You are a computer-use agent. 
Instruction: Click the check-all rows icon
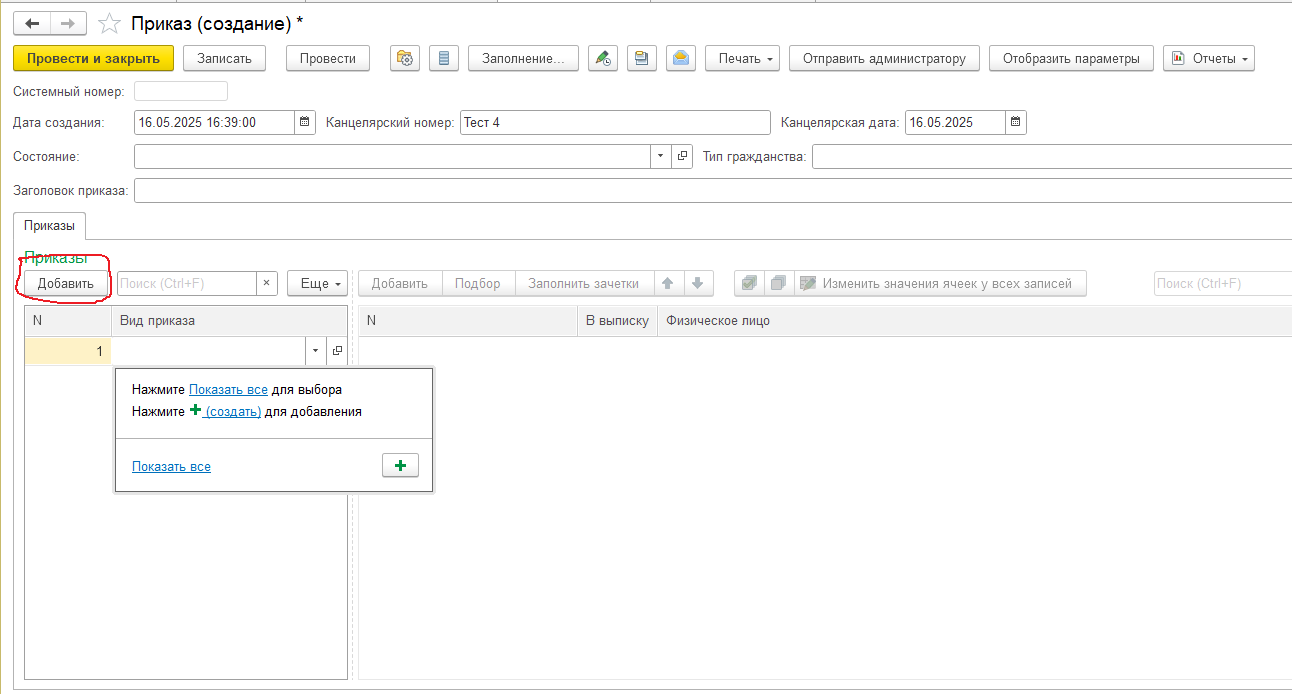[x=749, y=284]
